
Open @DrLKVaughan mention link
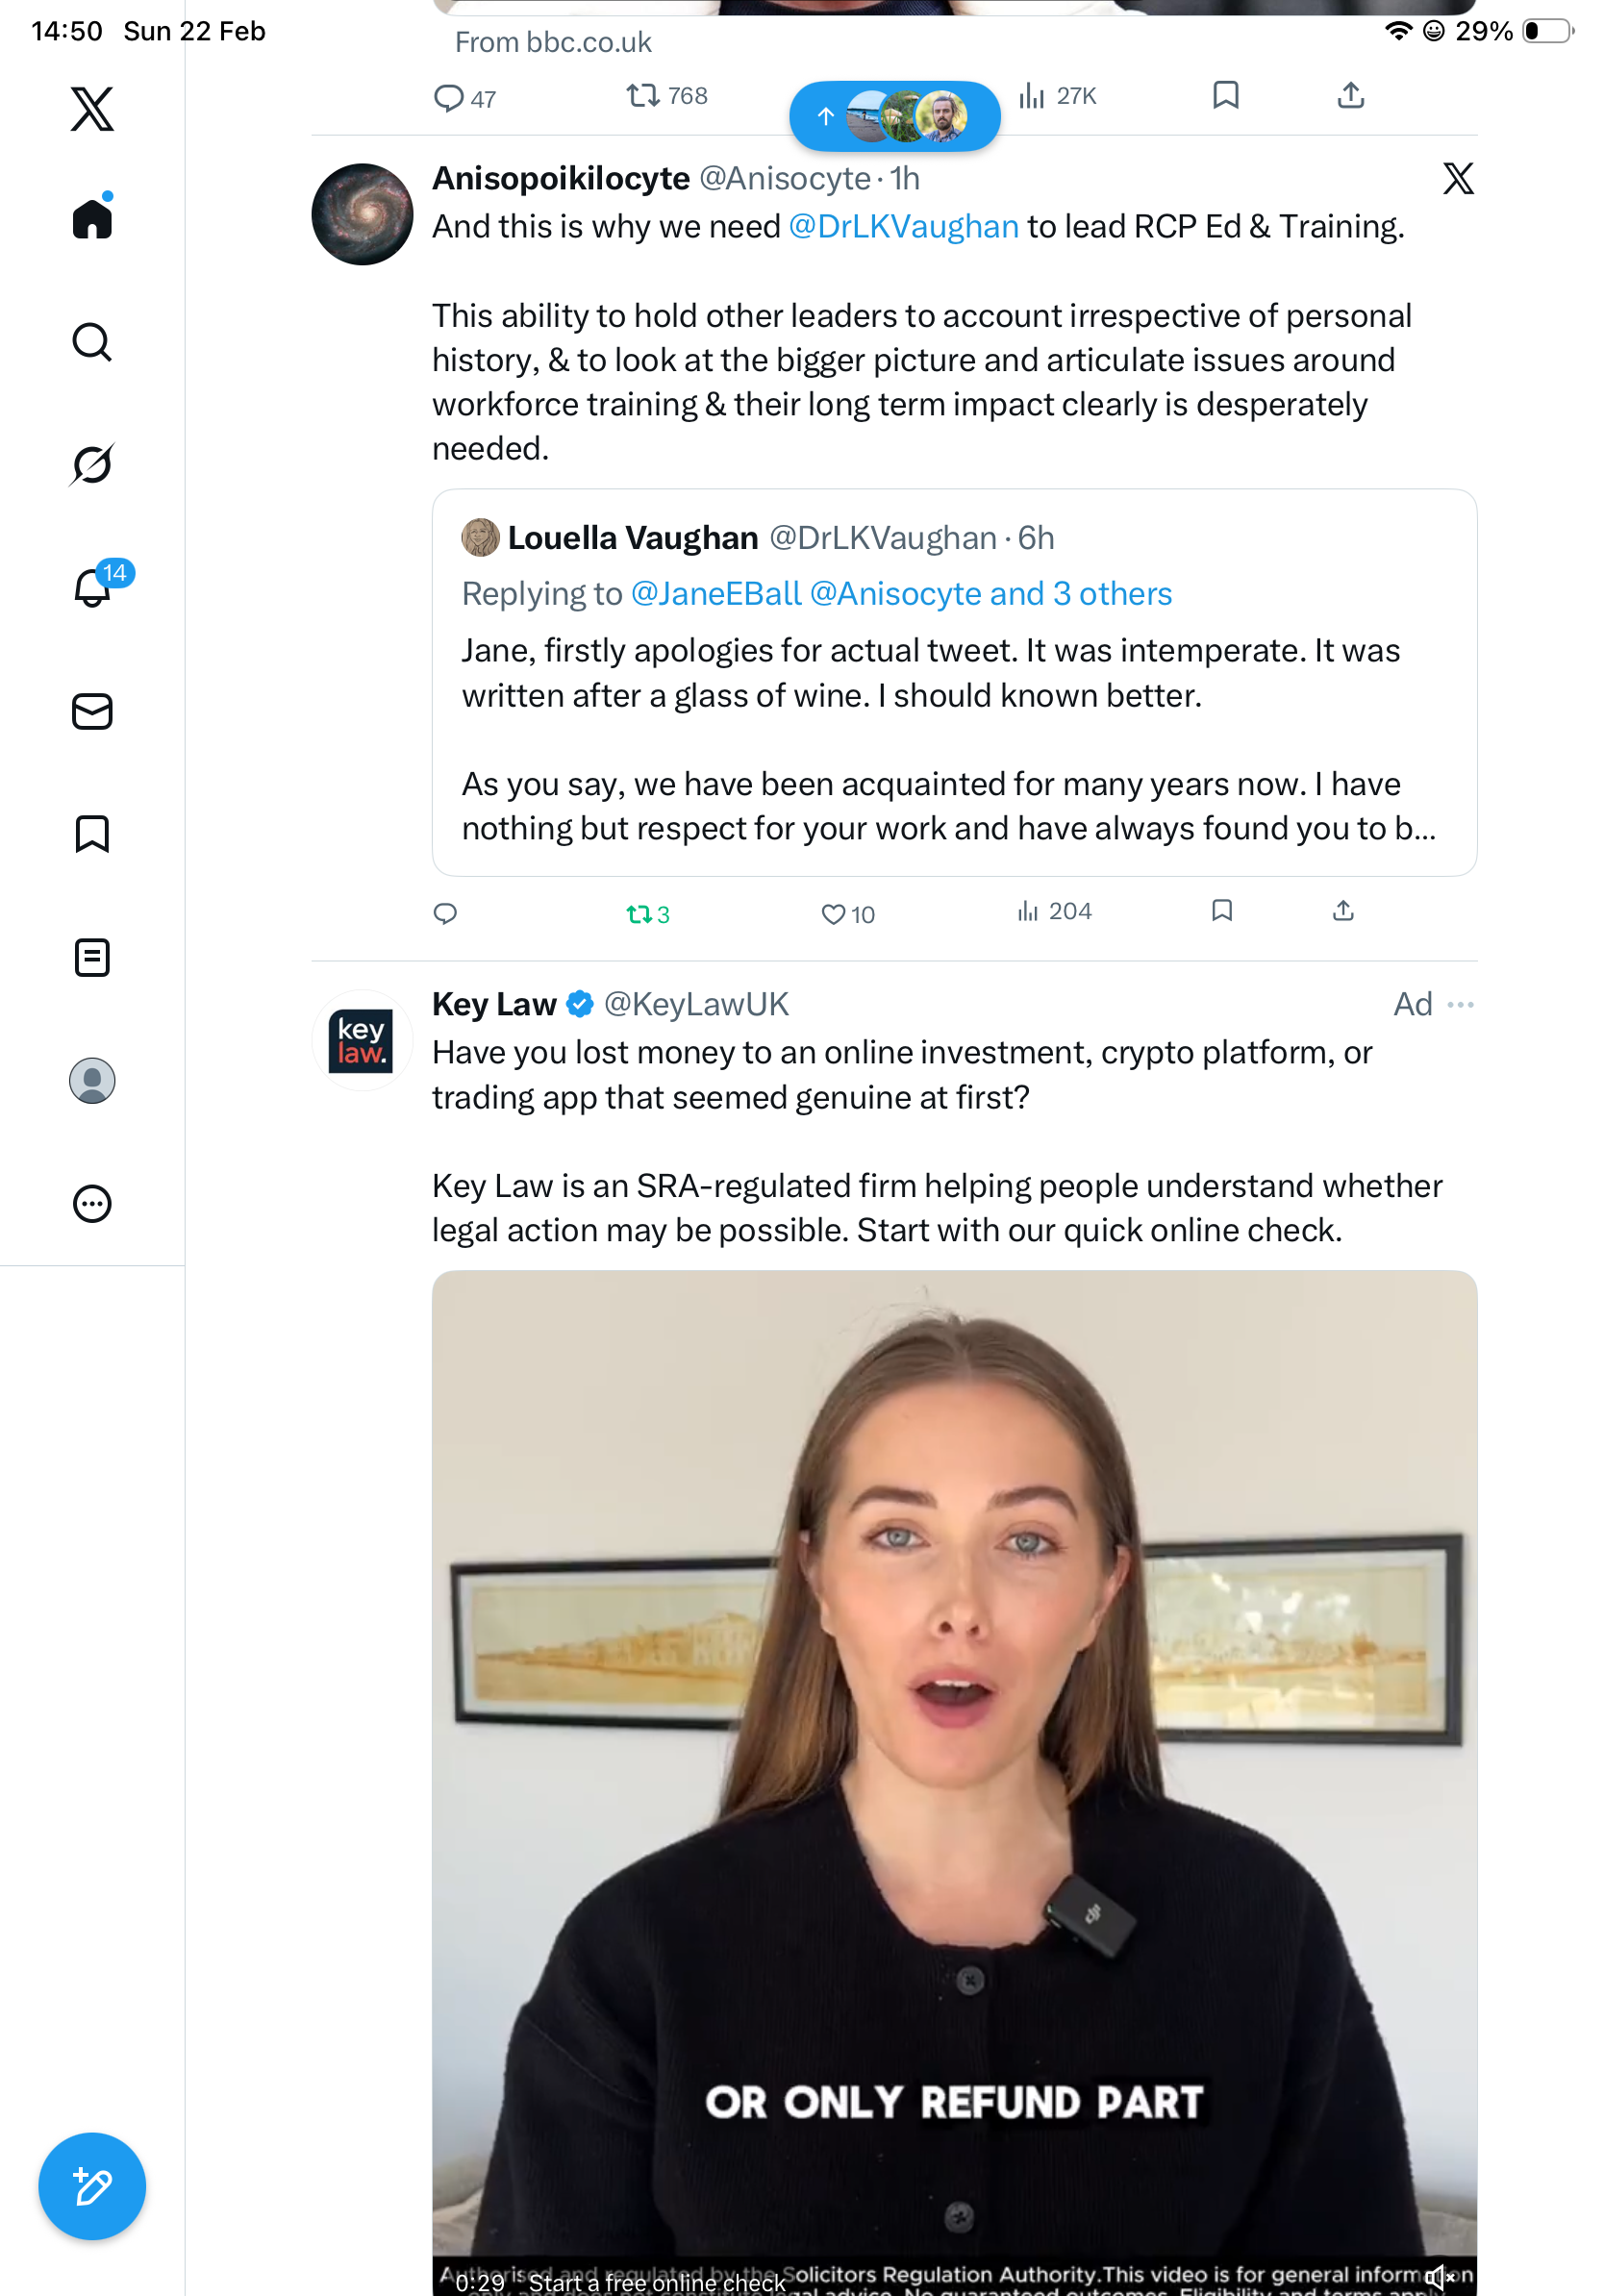click(x=903, y=227)
